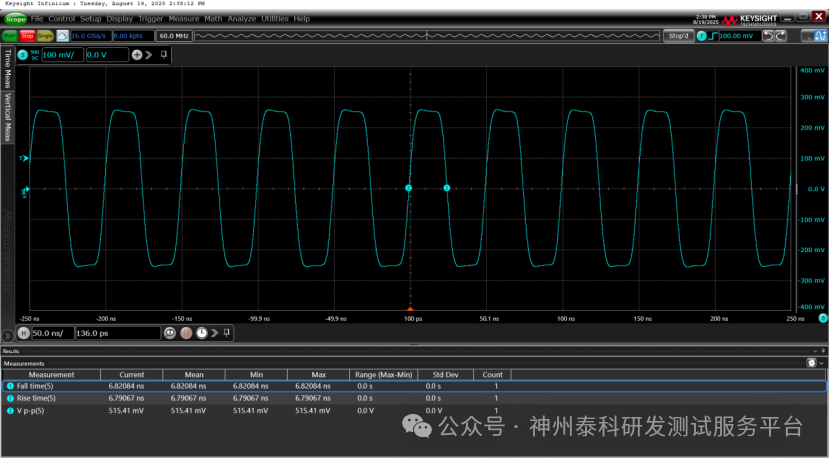Click the trigger level T marker at left

pos(24,158)
